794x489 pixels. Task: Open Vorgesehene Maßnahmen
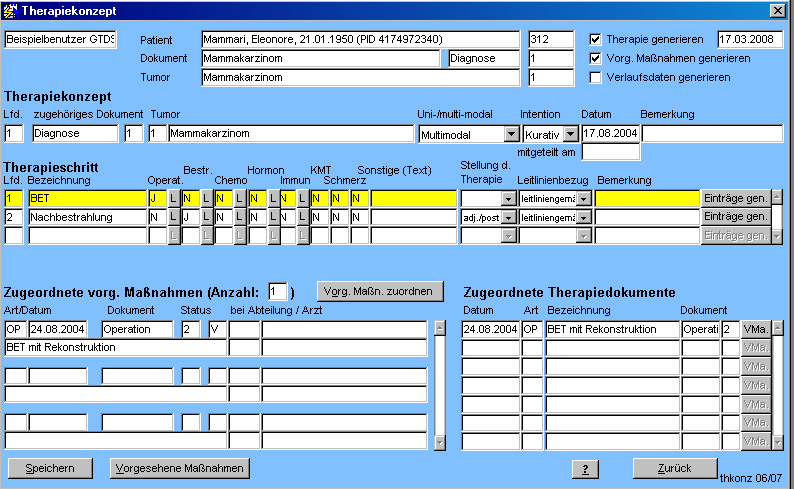[179, 468]
